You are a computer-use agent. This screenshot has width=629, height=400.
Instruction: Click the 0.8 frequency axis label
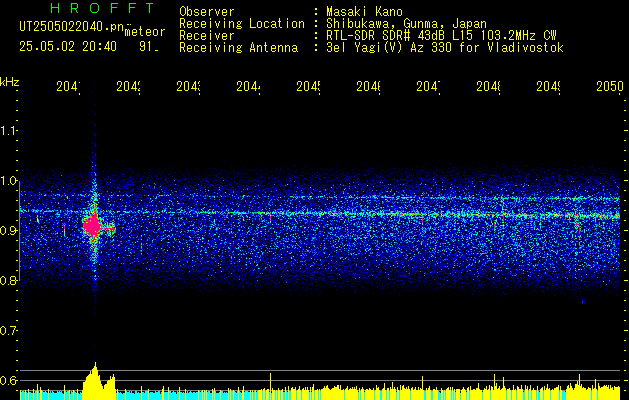pos(9,280)
